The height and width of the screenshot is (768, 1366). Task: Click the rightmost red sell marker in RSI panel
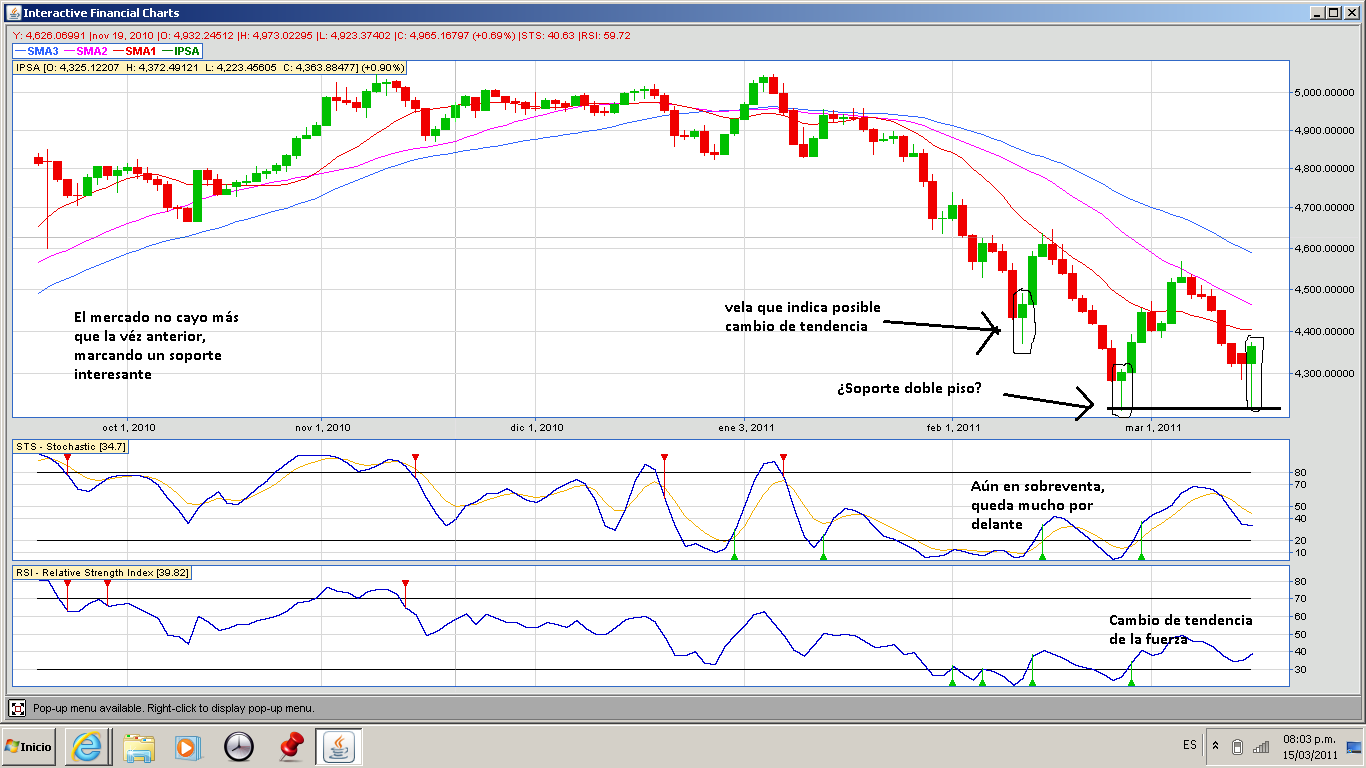click(405, 583)
